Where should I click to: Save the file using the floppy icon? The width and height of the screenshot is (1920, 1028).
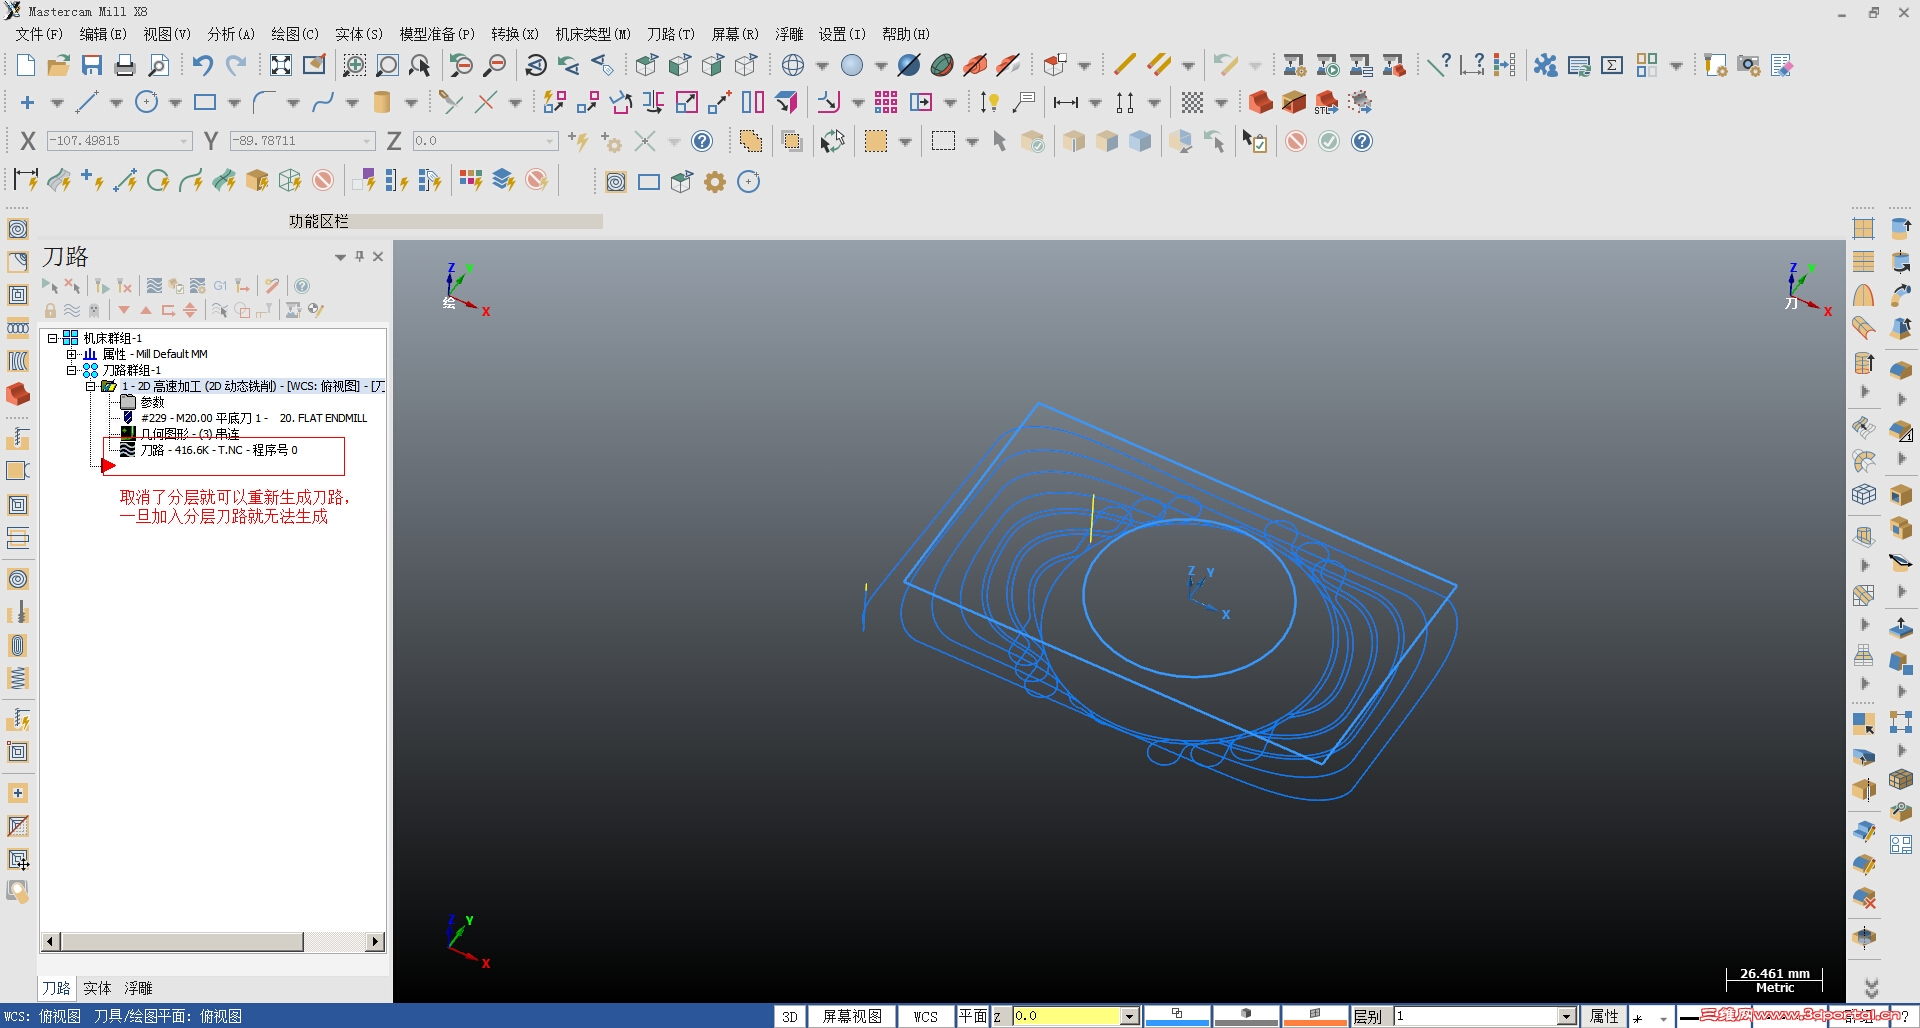point(92,66)
